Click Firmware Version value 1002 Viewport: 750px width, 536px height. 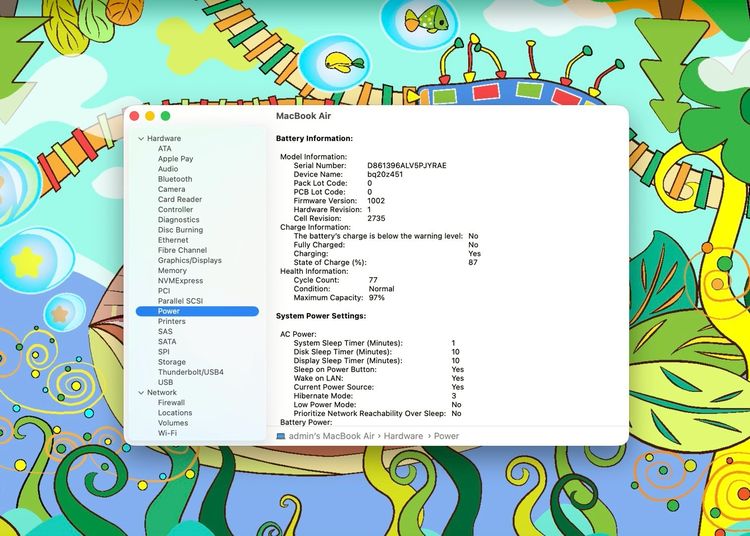[376, 201]
